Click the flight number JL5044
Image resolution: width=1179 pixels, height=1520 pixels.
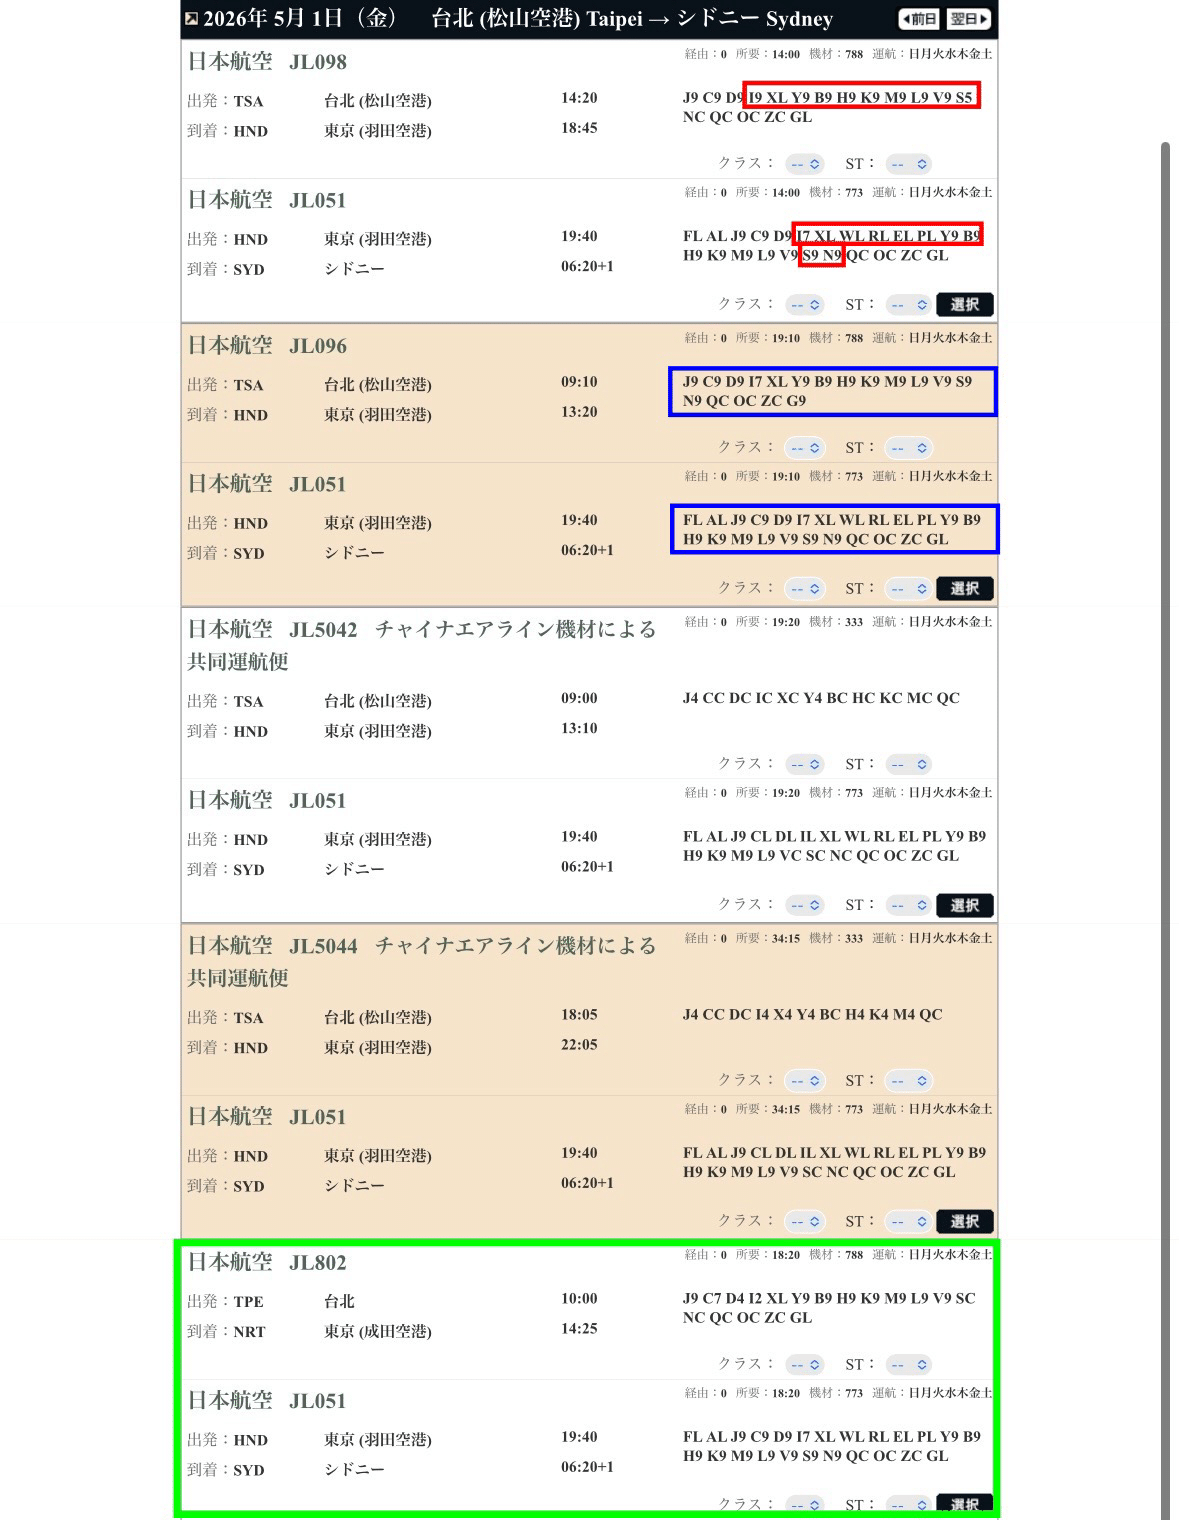[323, 946]
